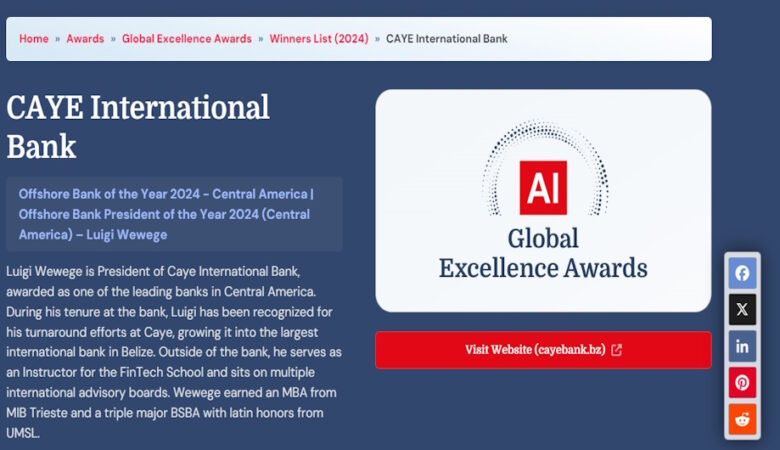Navigate to Global Excellence Awards breadcrumb
The image size is (780, 450).
click(x=187, y=39)
